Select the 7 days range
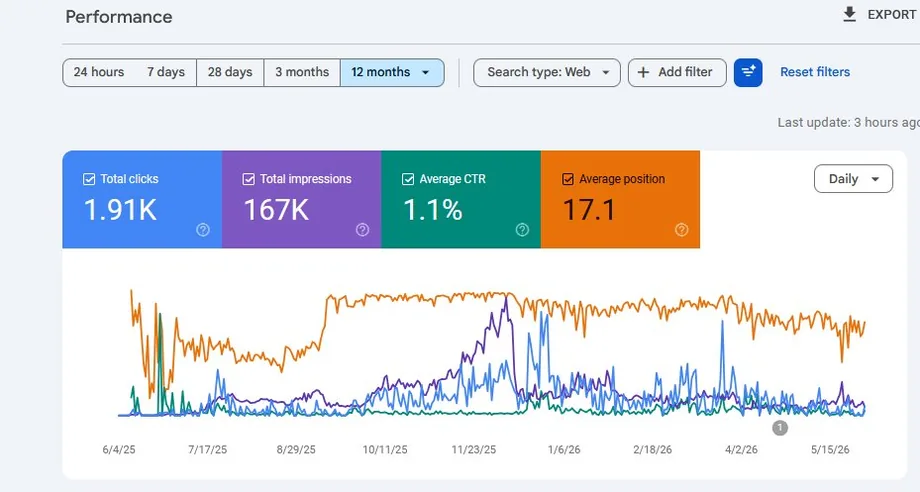The width and height of the screenshot is (920, 492). tap(165, 72)
